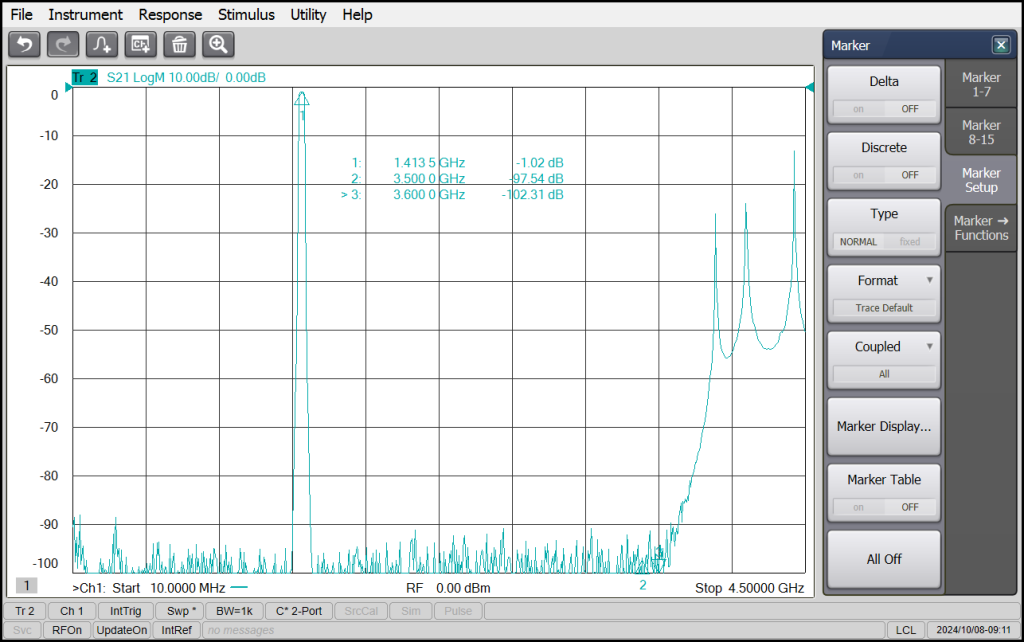
Task: Open the Utility menu
Action: coord(308,14)
